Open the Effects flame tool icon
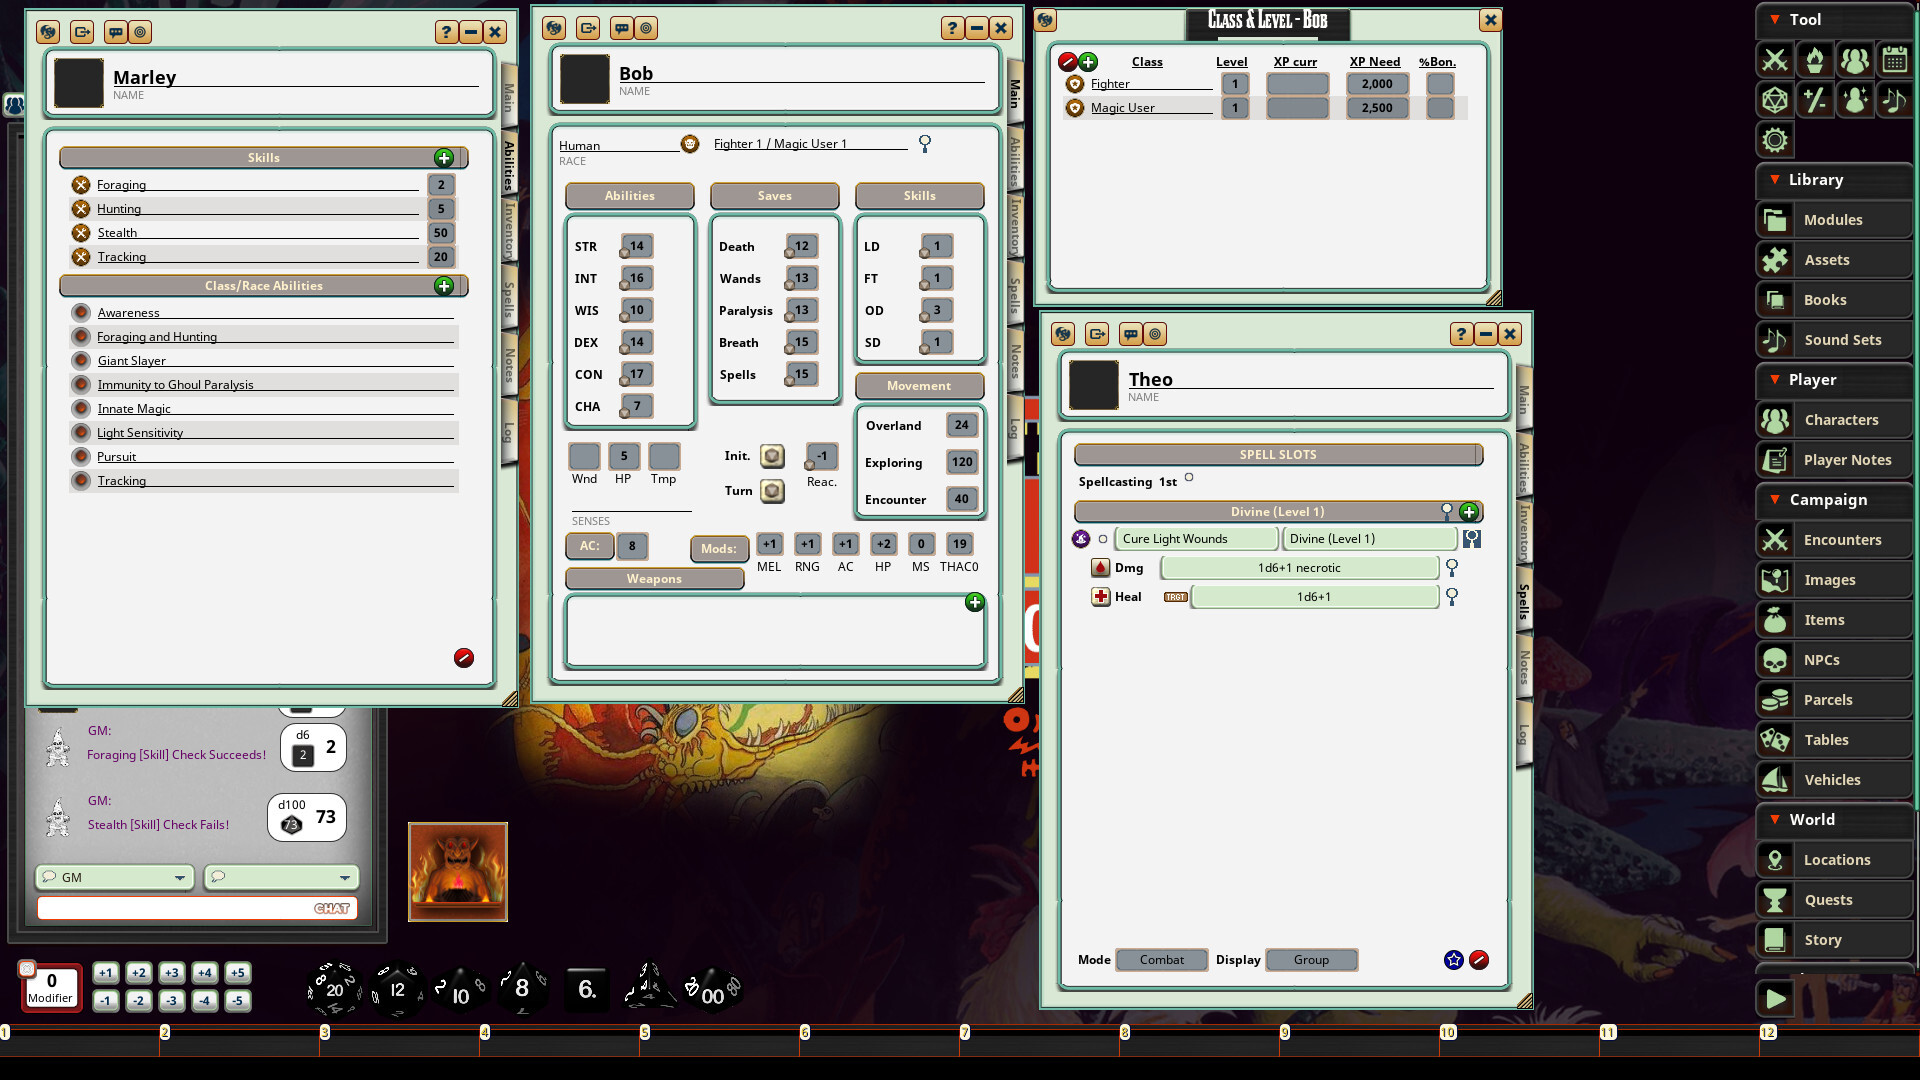Viewport: 1920px width, 1080px height. tap(1815, 60)
